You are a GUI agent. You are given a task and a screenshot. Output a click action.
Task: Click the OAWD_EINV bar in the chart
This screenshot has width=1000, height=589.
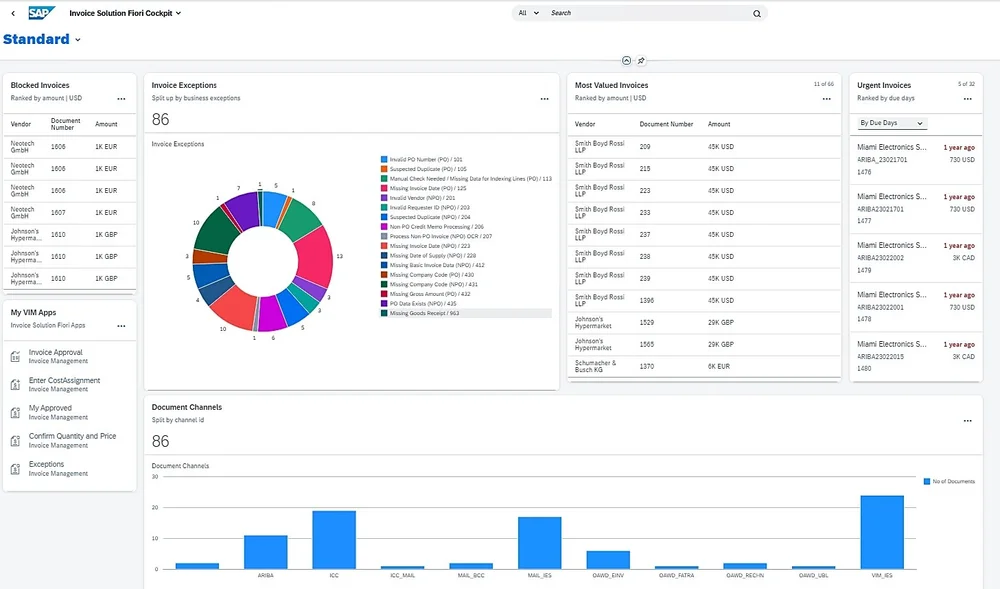pyautogui.click(x=608, y=560)
